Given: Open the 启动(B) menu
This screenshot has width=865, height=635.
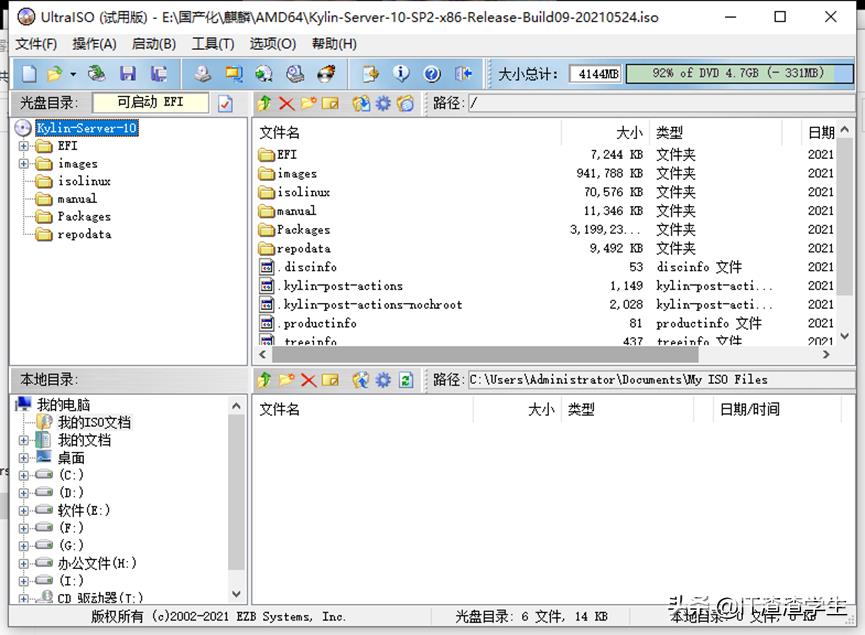Looking at the screenshot, I should pyautogui.click(x=153, y=44).
